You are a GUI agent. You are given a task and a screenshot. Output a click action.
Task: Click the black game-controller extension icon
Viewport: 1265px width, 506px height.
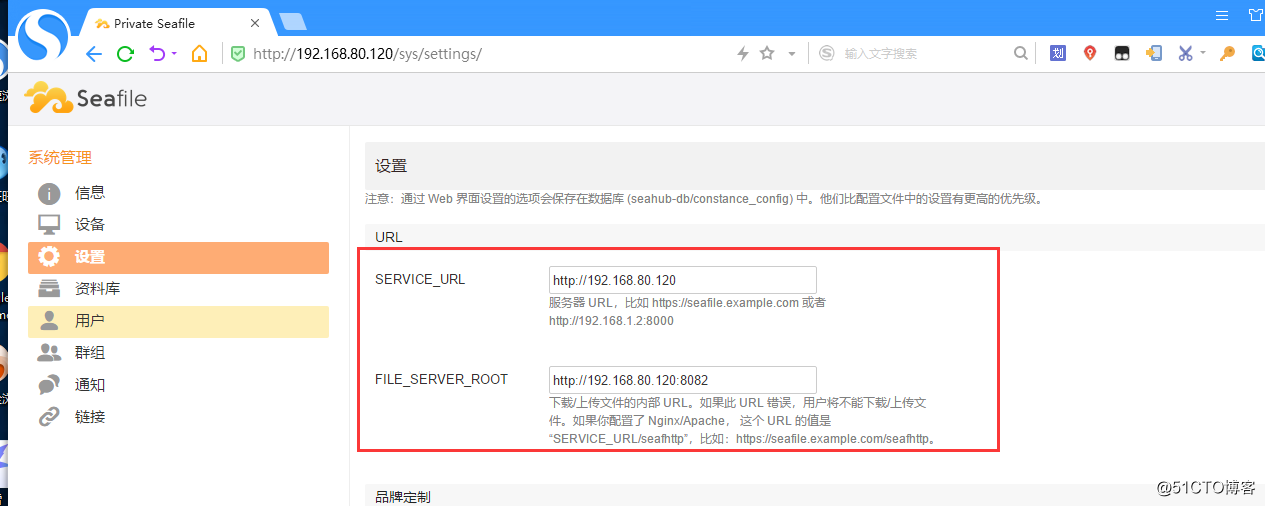pyautogui.click(x=1122, y=54)
